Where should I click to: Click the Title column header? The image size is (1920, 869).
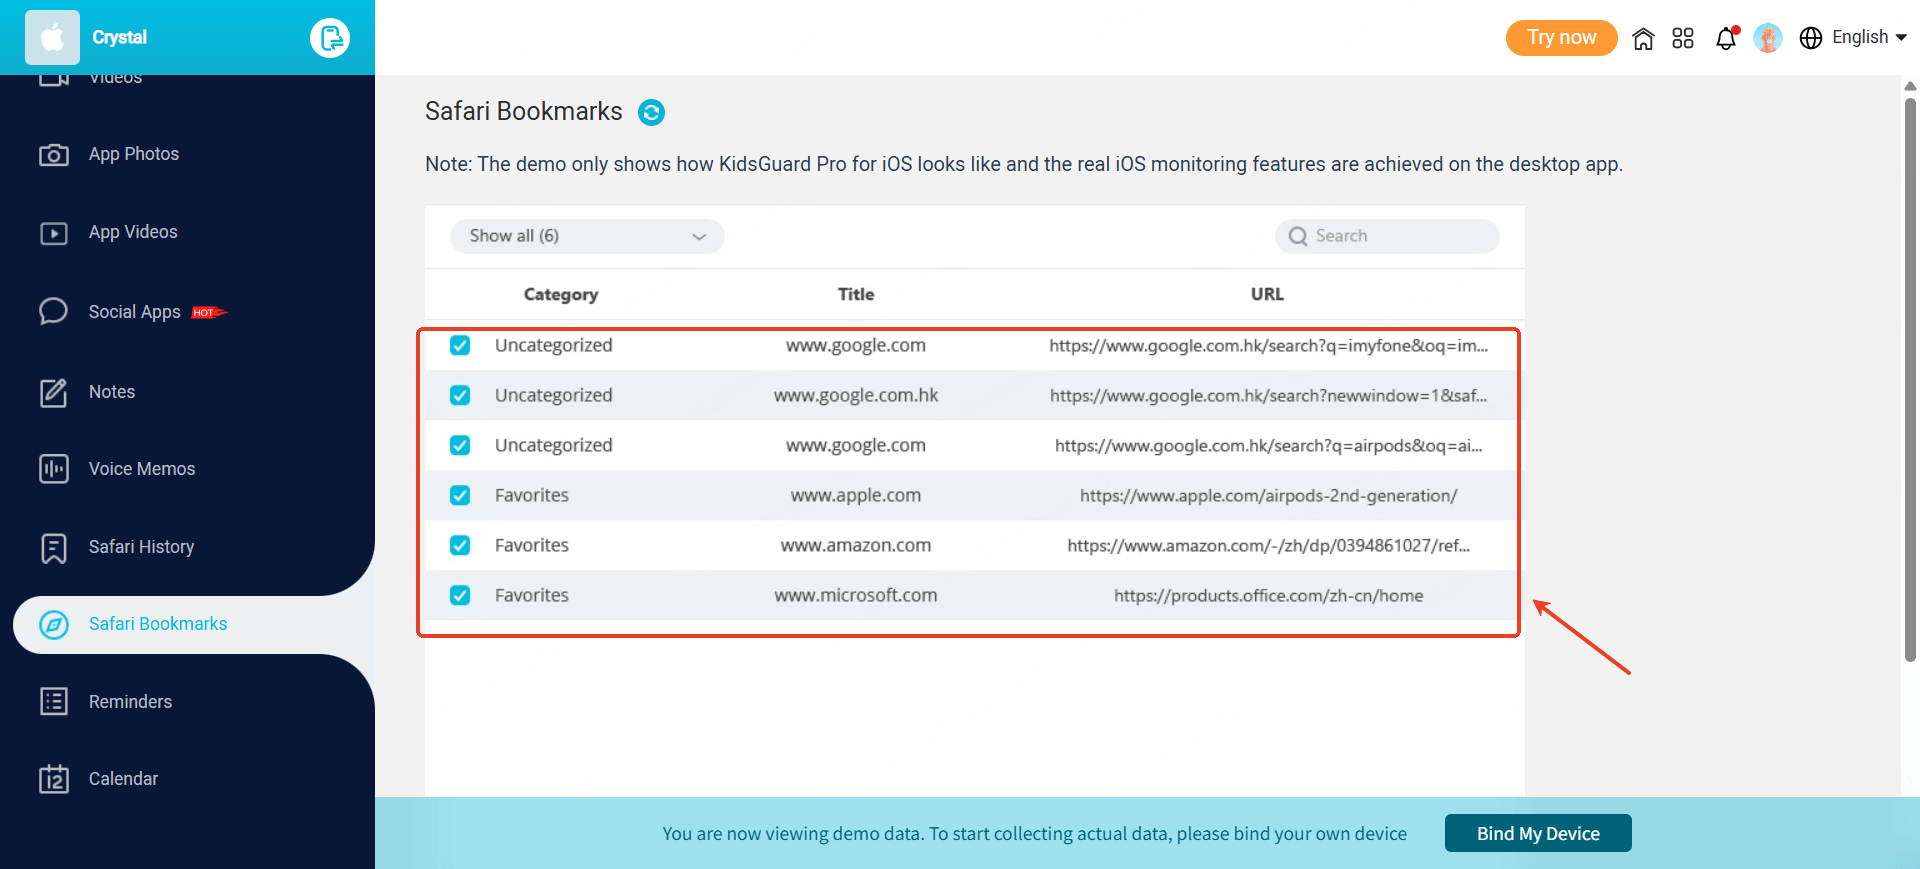click(856, 294)
